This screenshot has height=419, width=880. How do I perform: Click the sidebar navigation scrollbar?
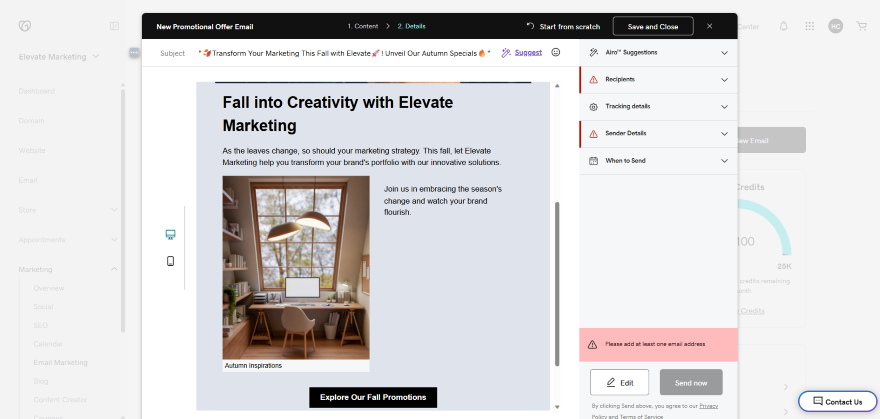123,210
